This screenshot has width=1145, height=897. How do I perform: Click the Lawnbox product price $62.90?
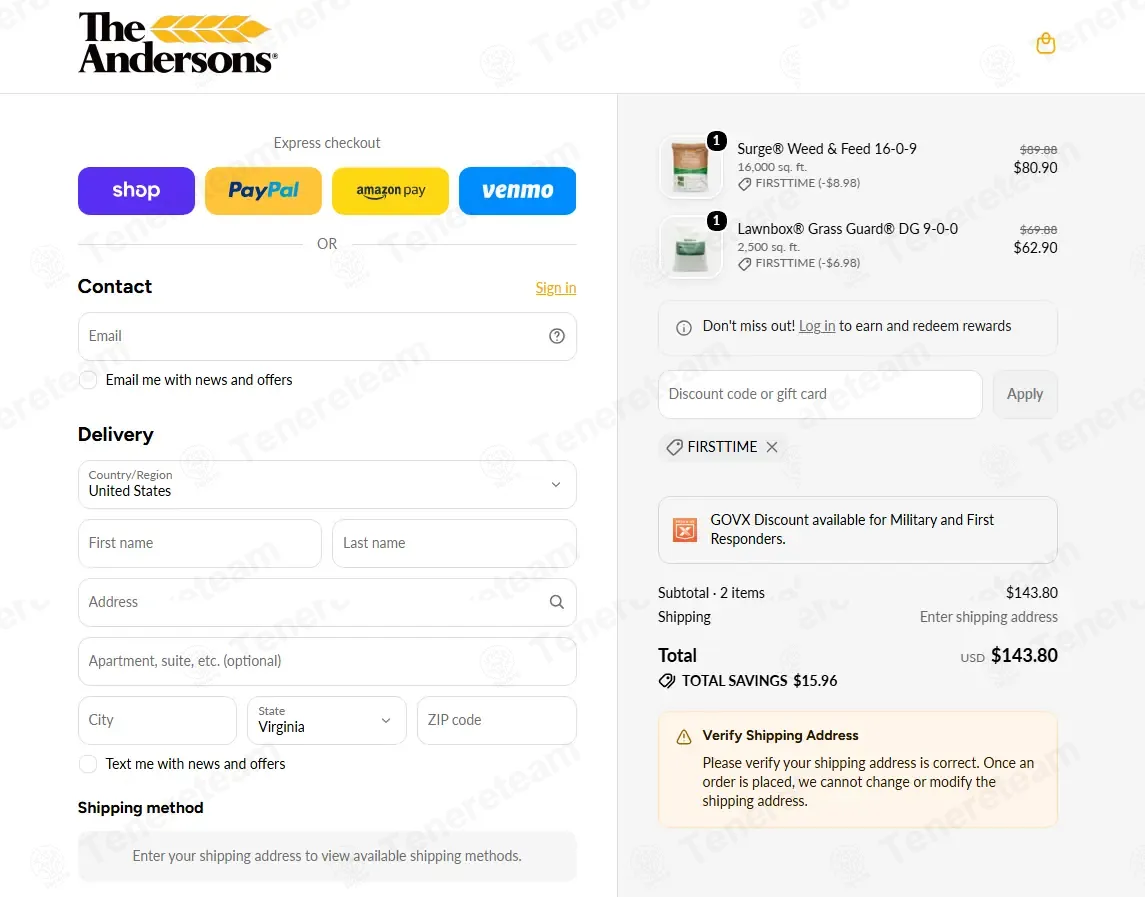[x=1035, y=248]
